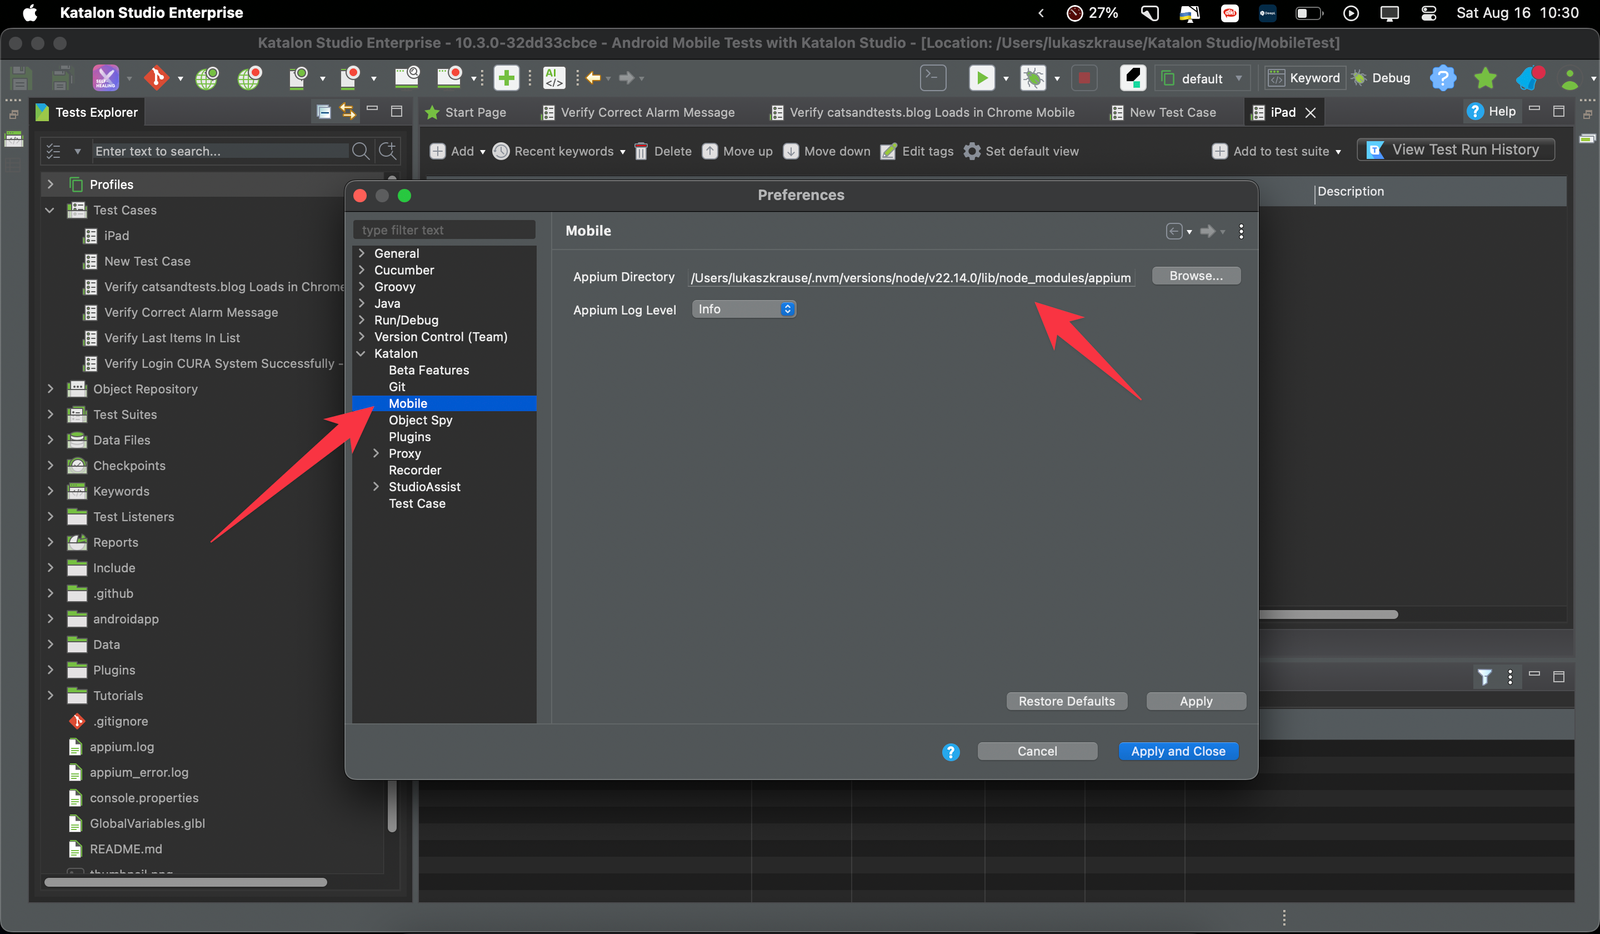Click the Debug bug run icon
The image size is (1600, 934).
[x=1033, y=78]
